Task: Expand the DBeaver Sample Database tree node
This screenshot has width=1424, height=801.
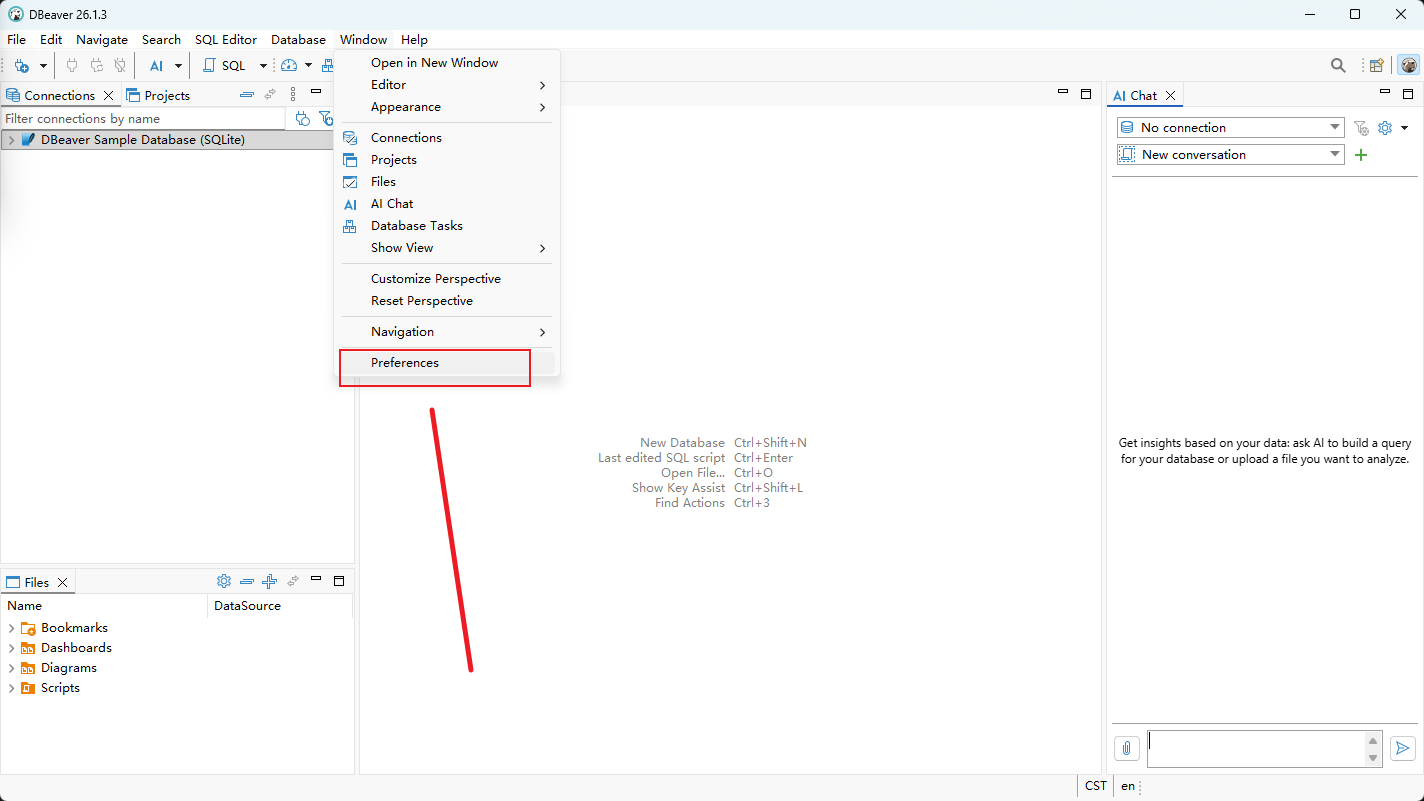Action: (11, 140)
